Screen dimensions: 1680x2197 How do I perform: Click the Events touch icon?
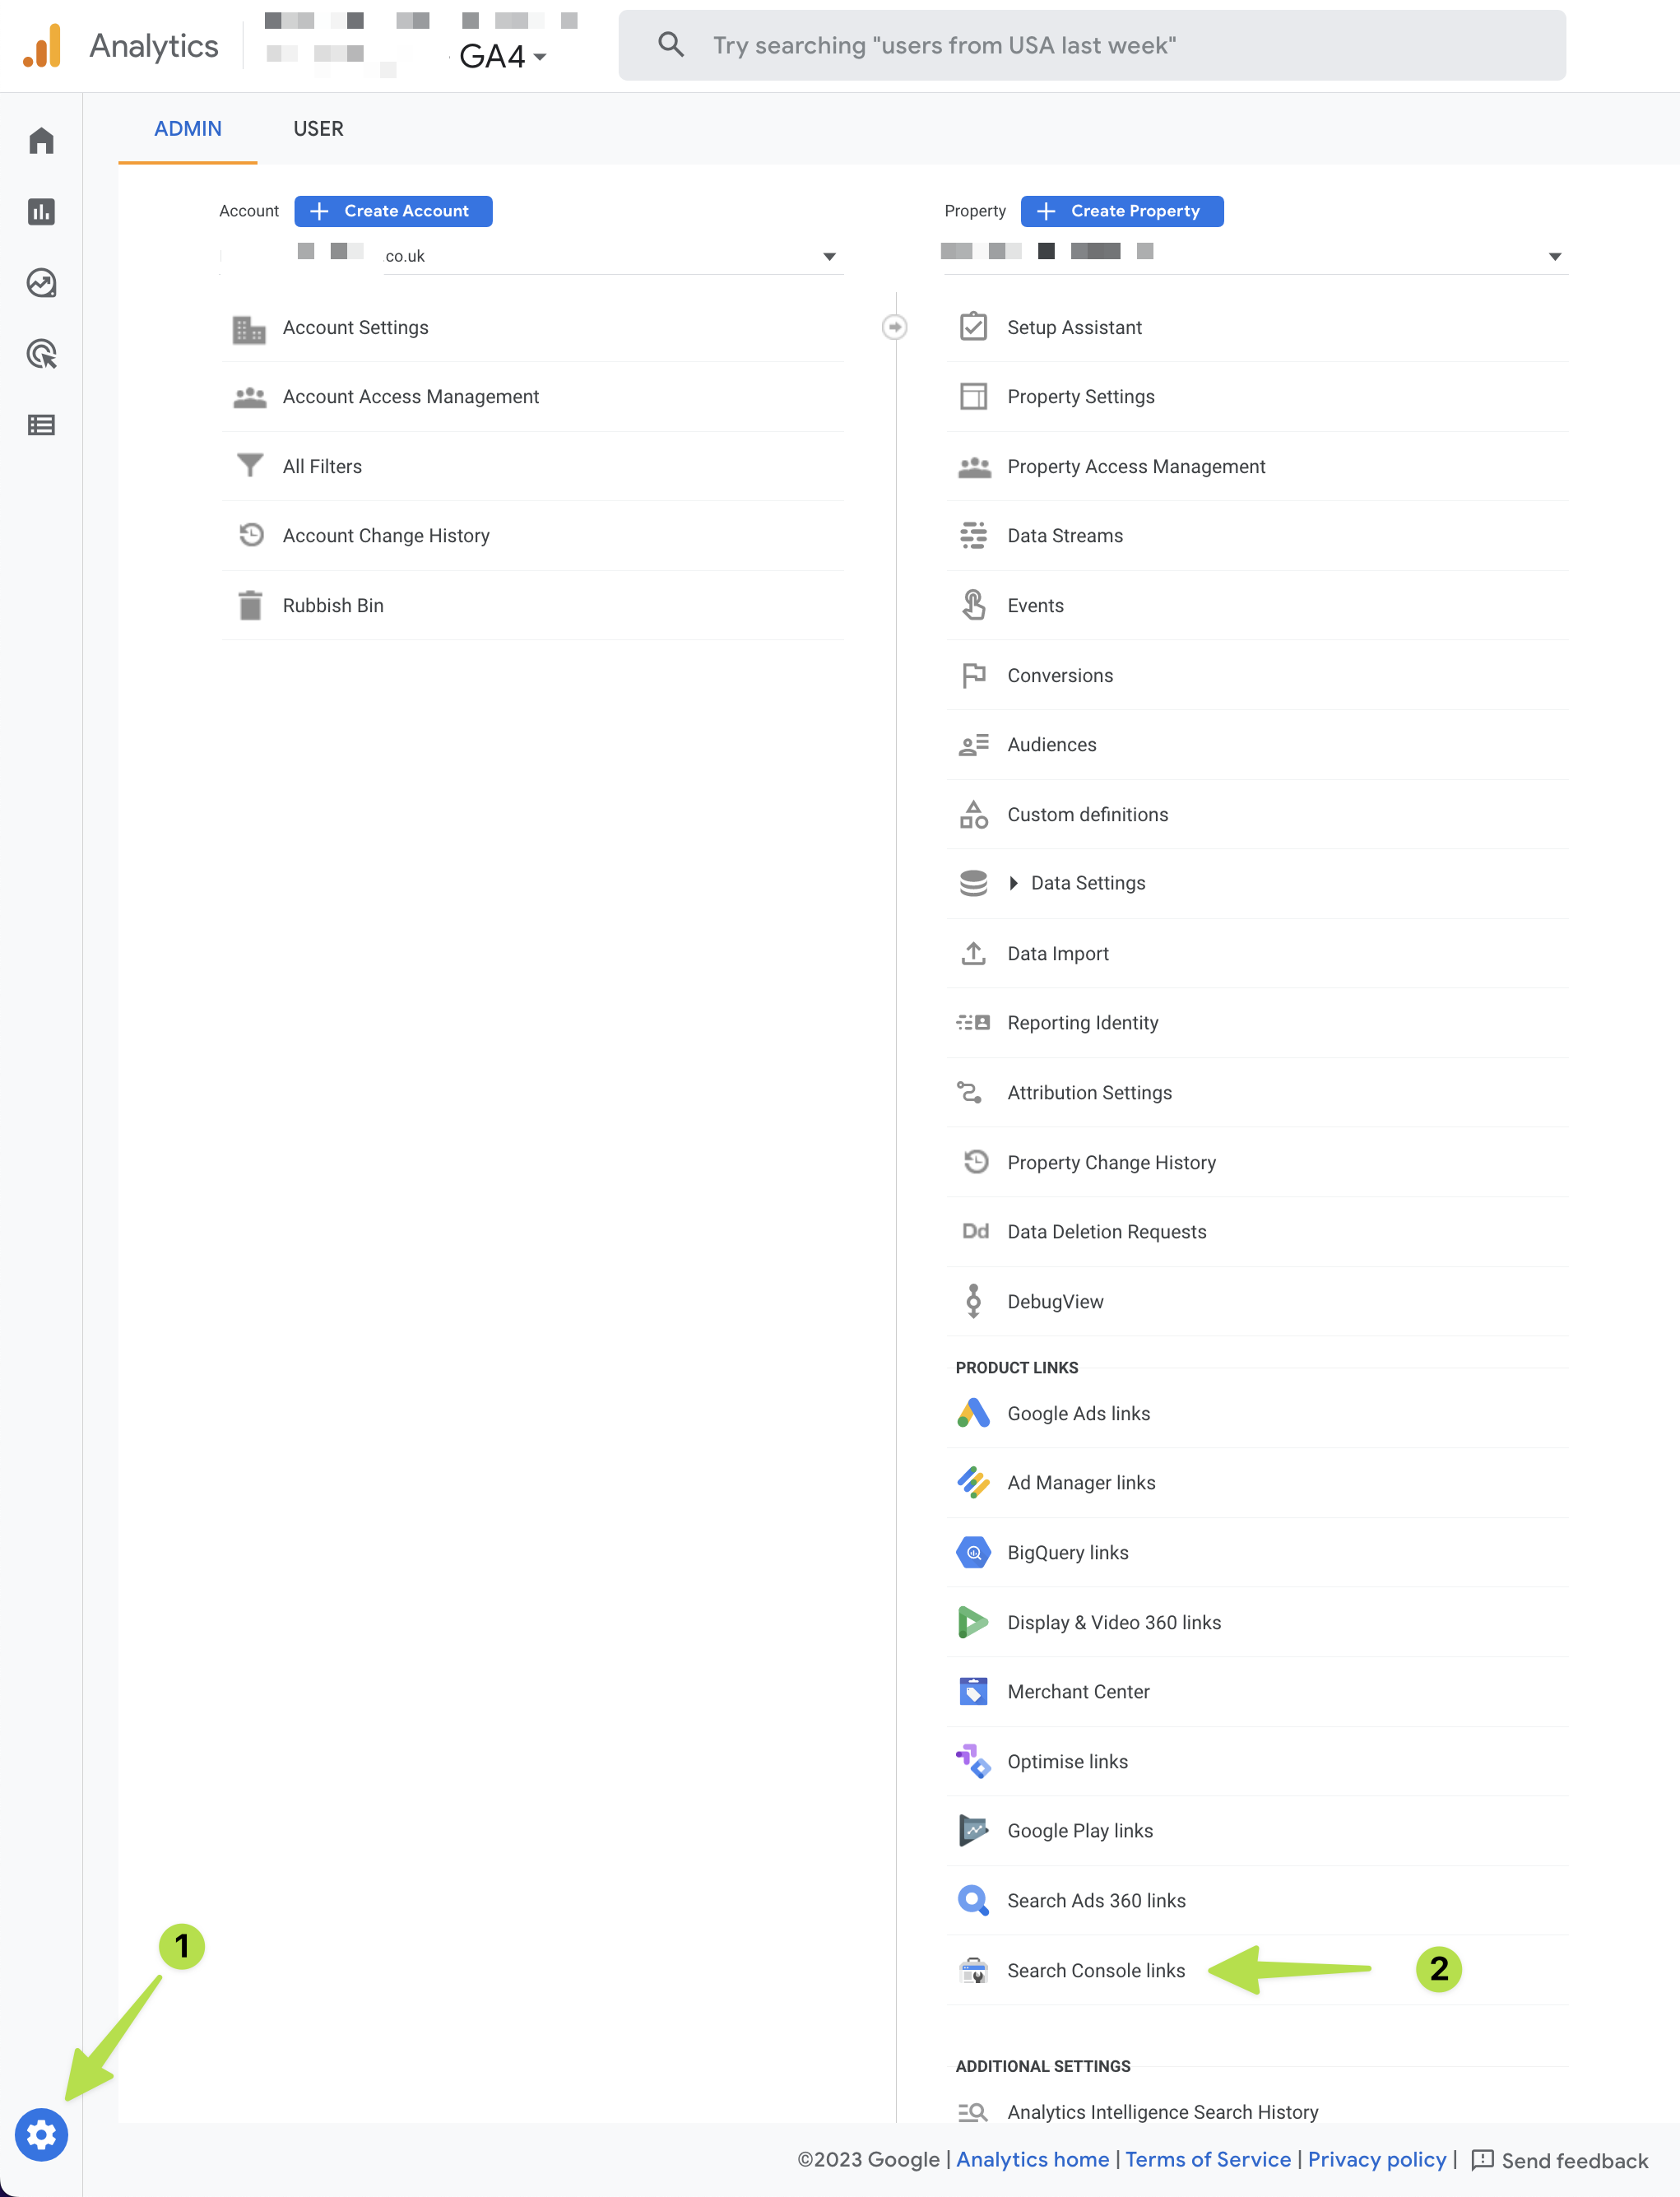click(x=973, y=605)
